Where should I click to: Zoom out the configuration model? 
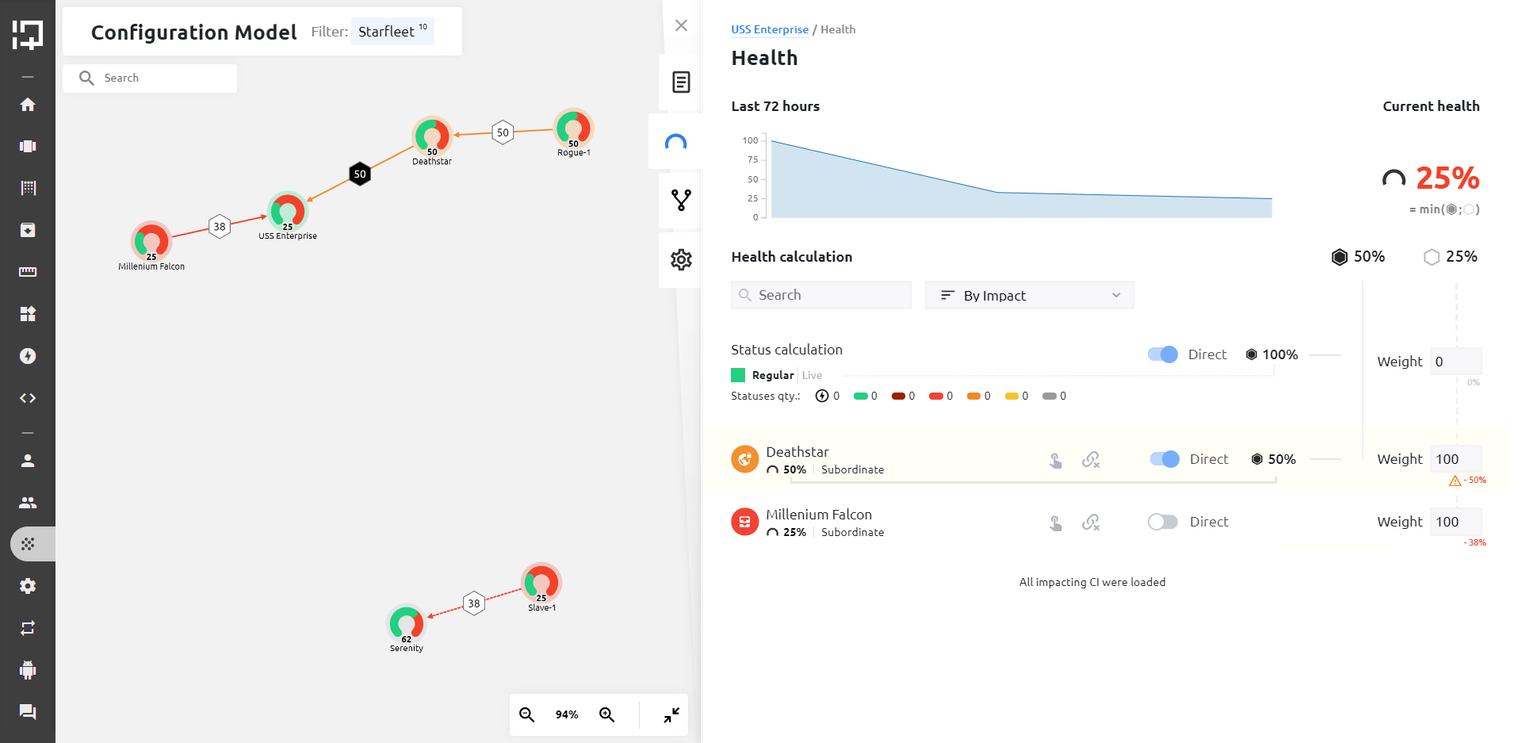point(527,714)
